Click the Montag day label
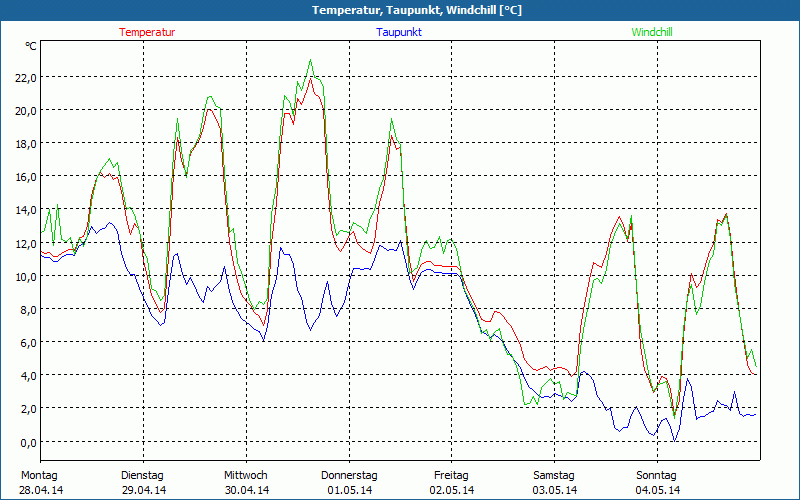The width and height of the screenshot is (800, 500). click(x=39, y=476)
